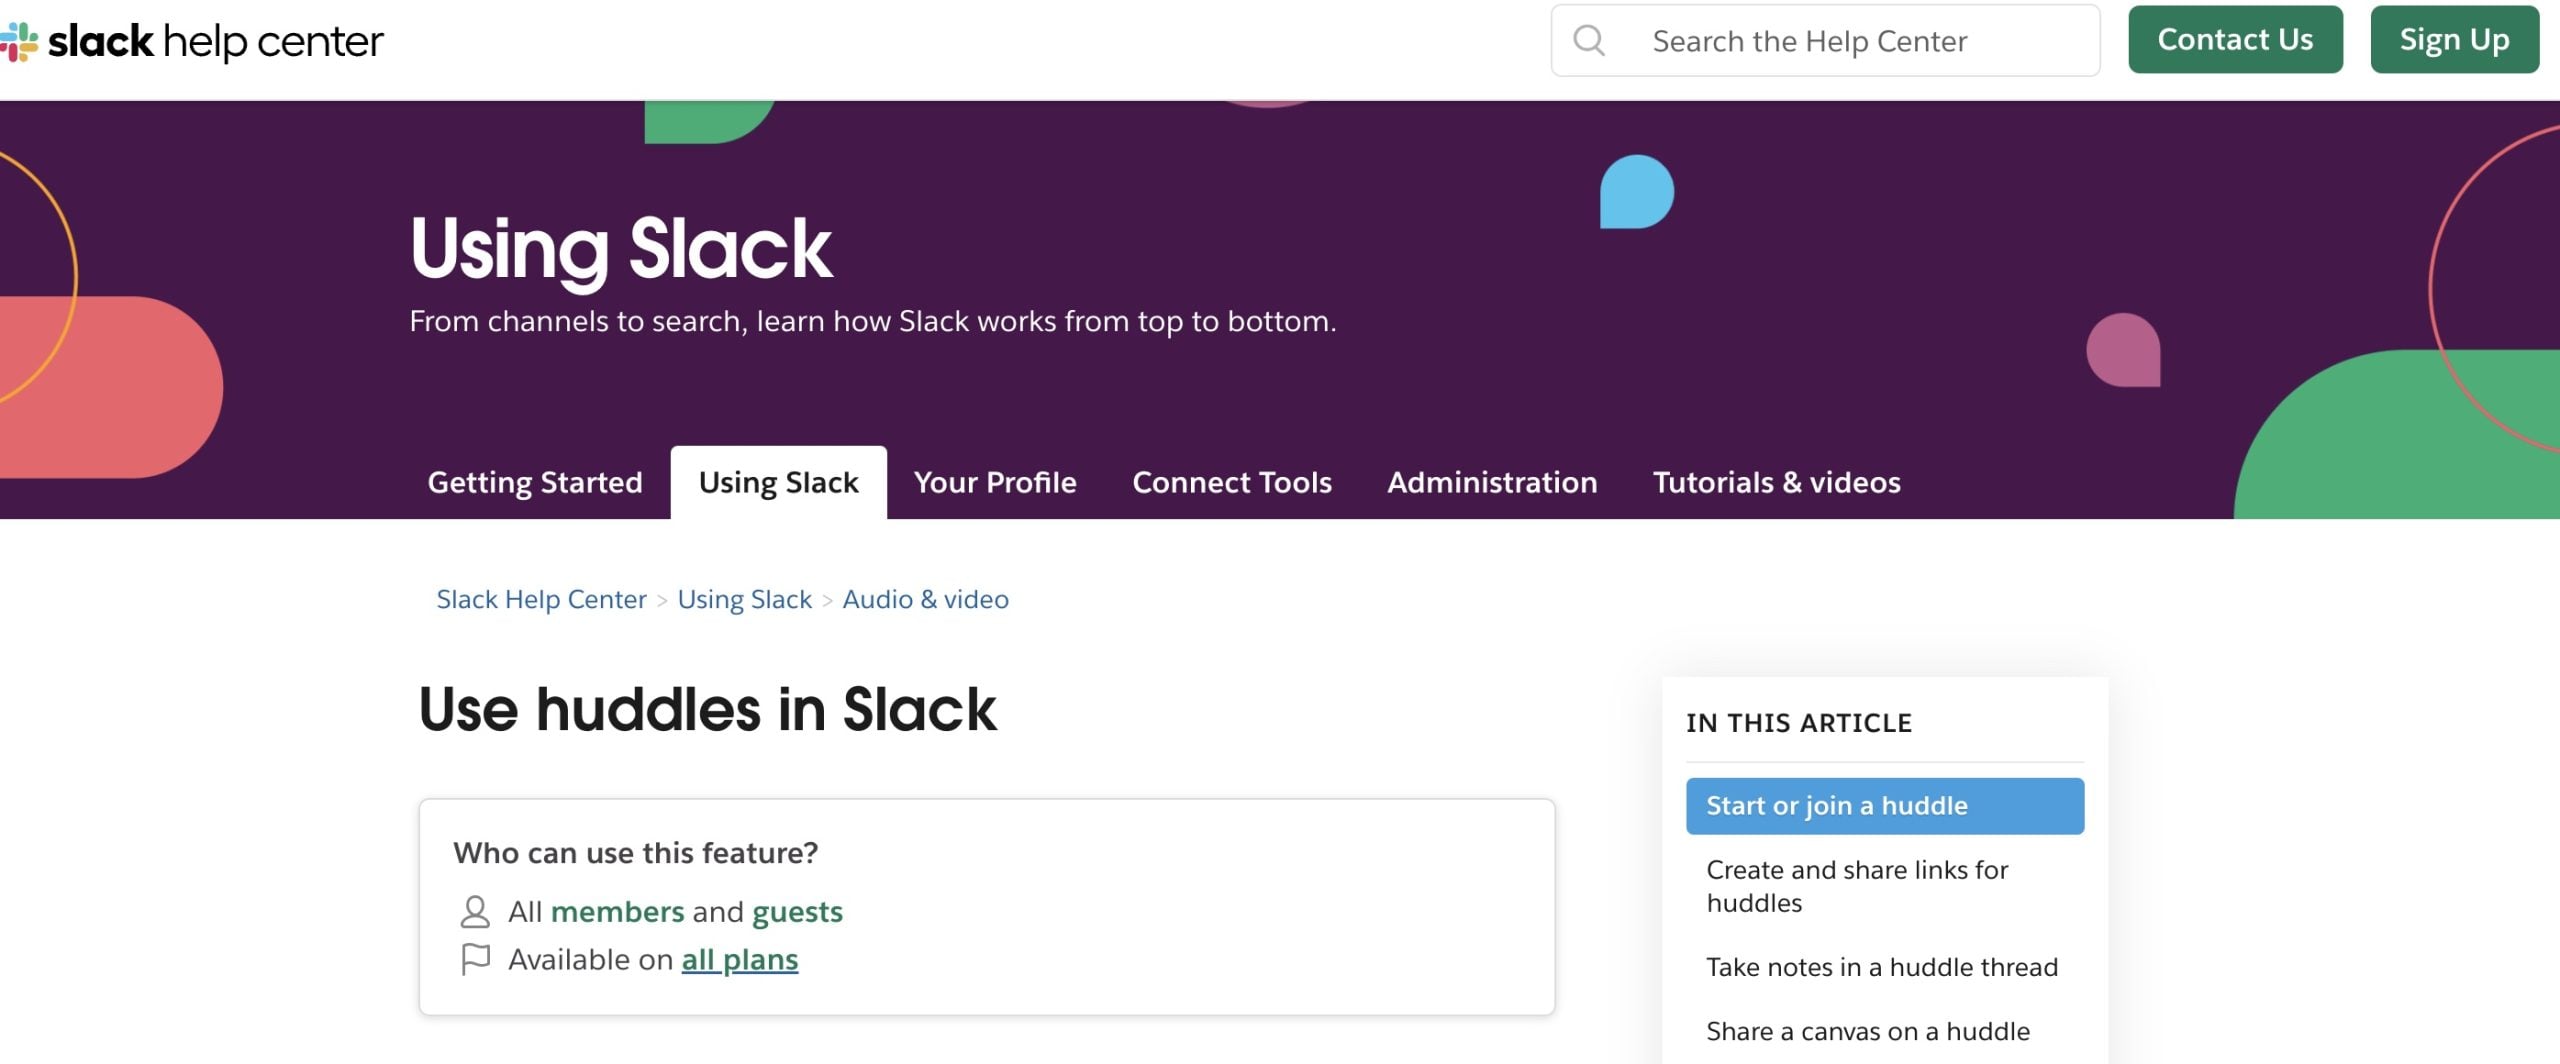Click the Who can use this feature? text
This screenshot has height=1064, width=2560.
635,852
